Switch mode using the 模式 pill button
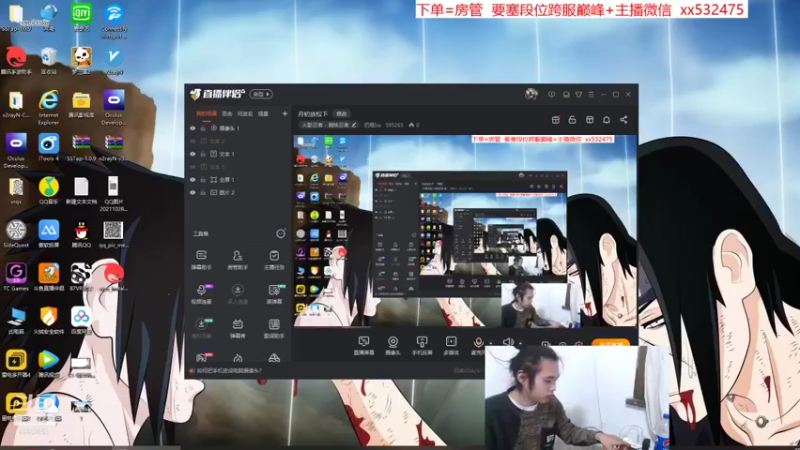The height and width of the screenshot is (450, 800). tap(261, 94)
